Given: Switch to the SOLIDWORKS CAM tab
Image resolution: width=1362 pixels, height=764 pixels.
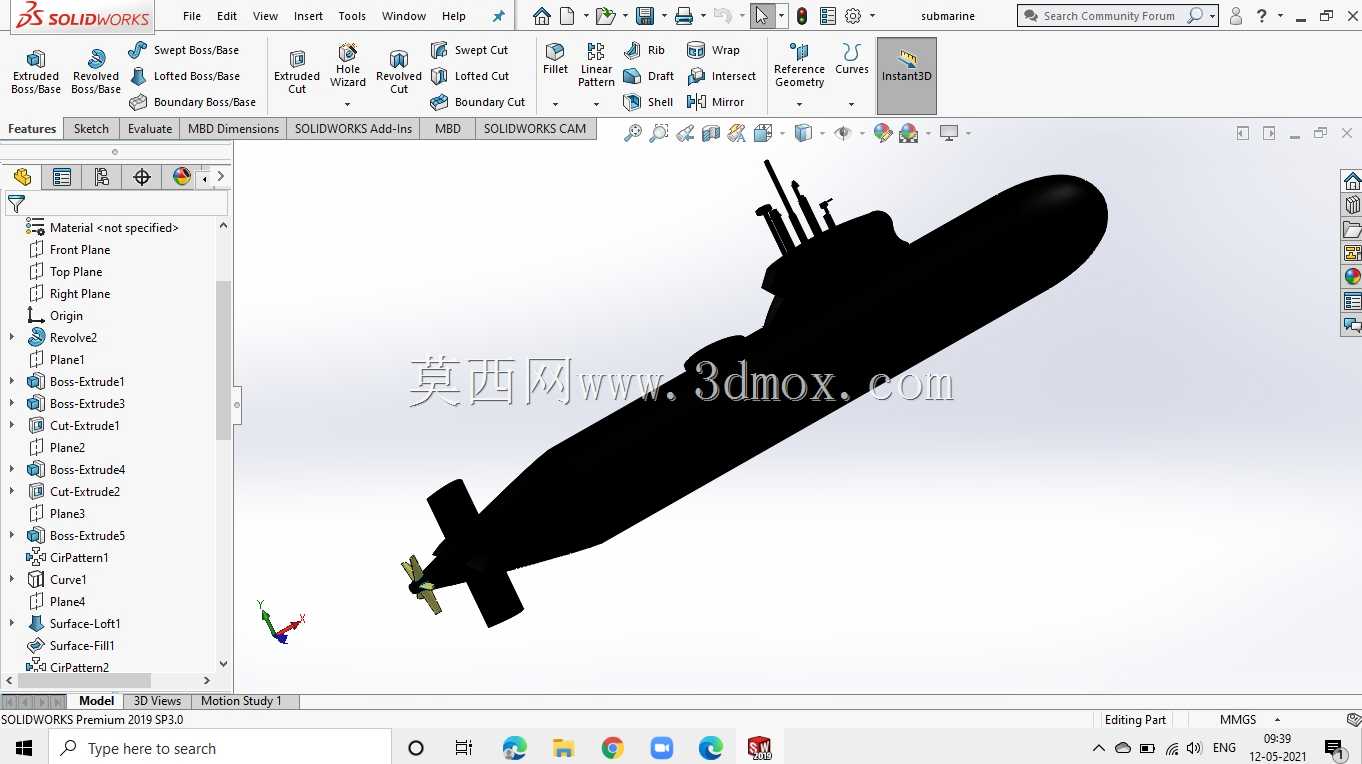Looking at the screenshot, I should coord(535,129).
